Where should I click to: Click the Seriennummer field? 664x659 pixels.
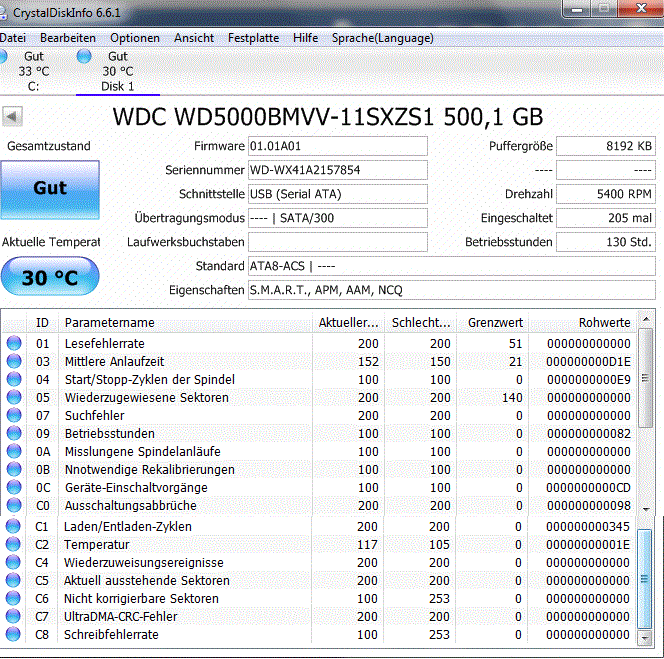click(x=338, y=170)
